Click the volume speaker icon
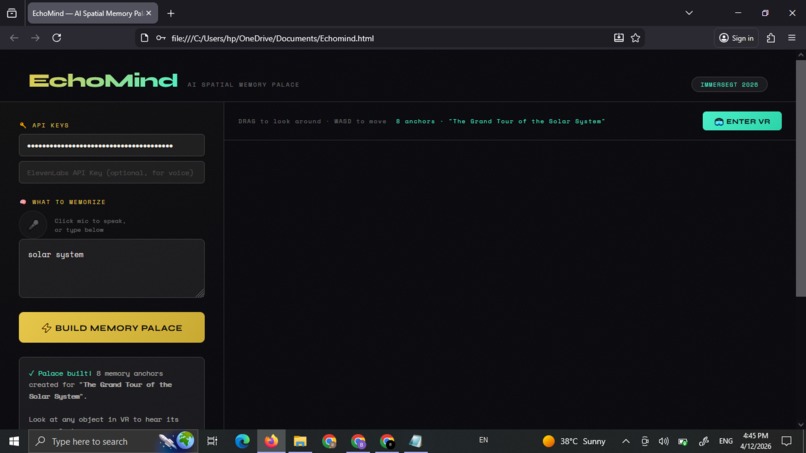 click(x=664, y=441)
